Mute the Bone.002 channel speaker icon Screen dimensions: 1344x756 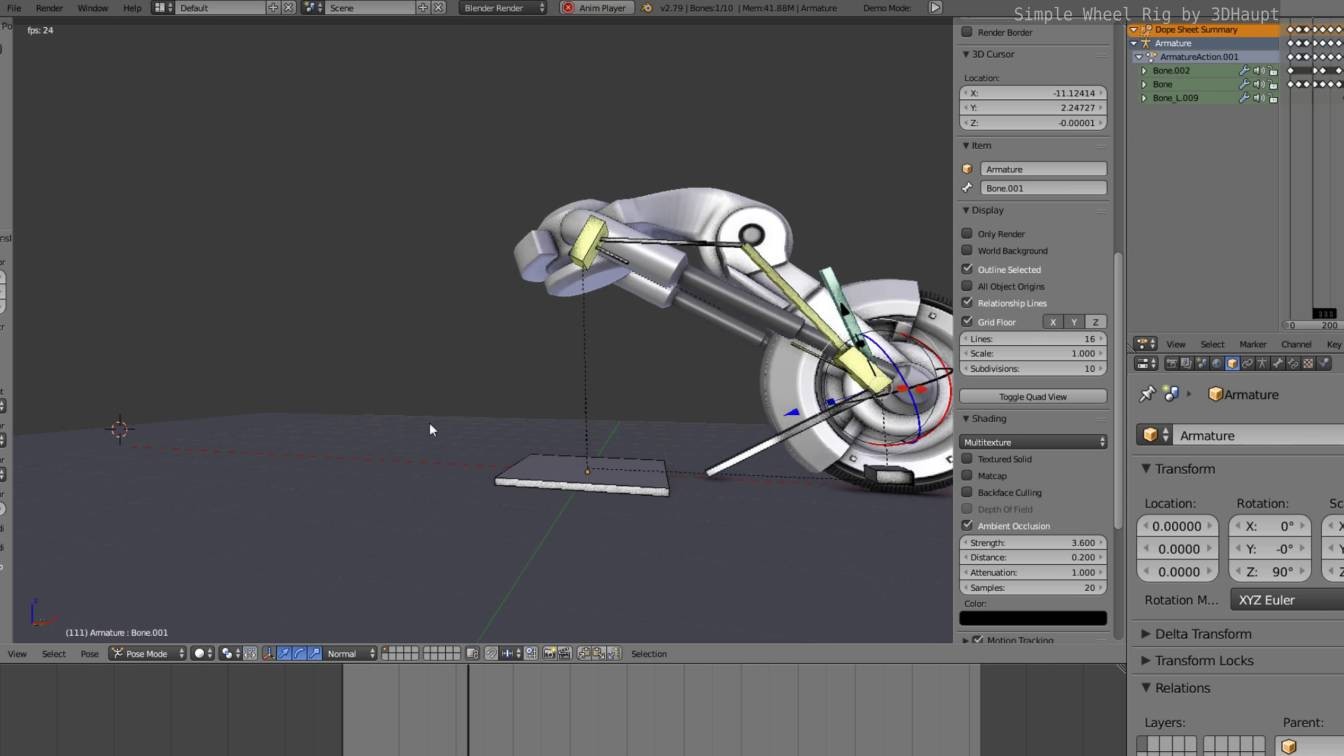[1258, 71]
